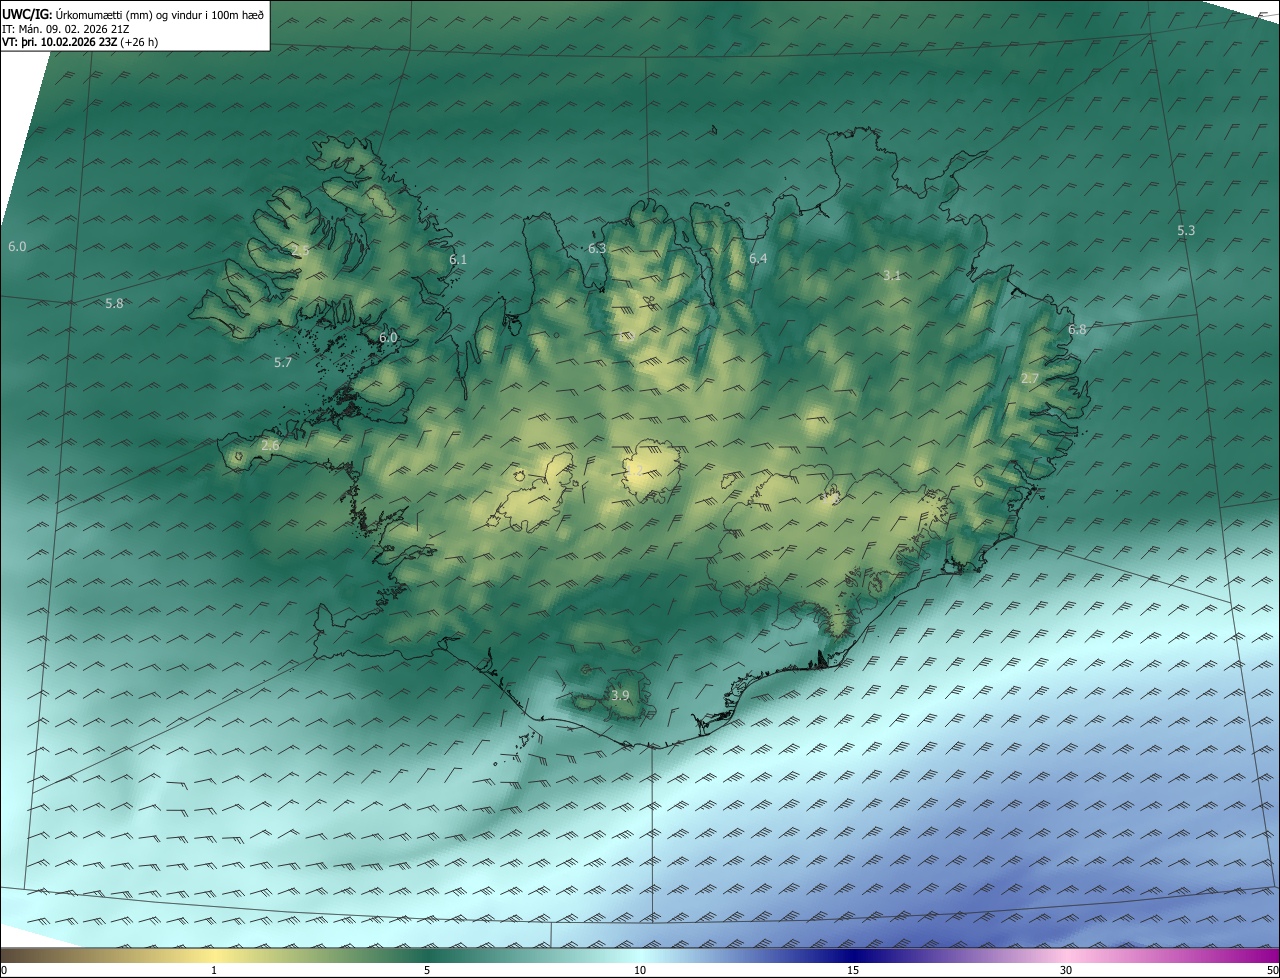Click the 5.8 value label west of the Westfjords
This screenshot has width=1280, height=978.
114,303
